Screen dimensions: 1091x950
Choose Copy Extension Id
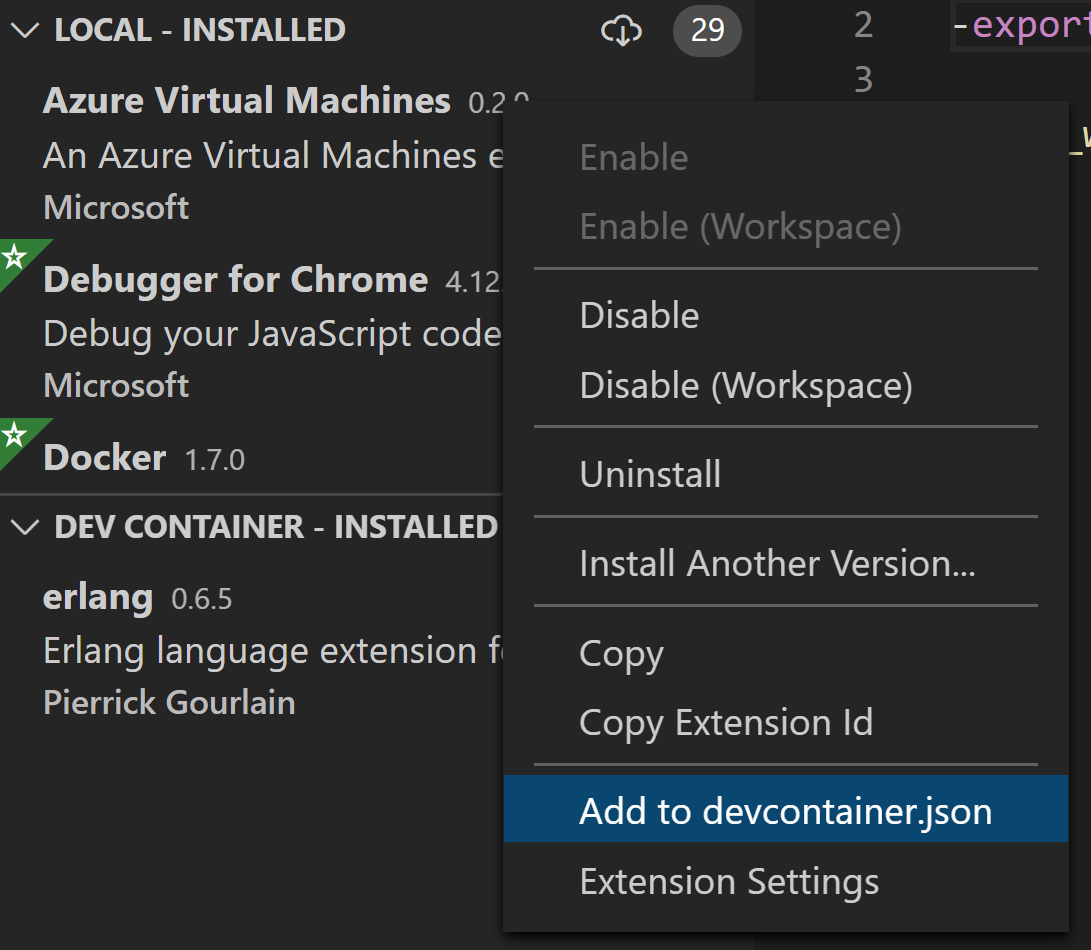pos(726,723)
